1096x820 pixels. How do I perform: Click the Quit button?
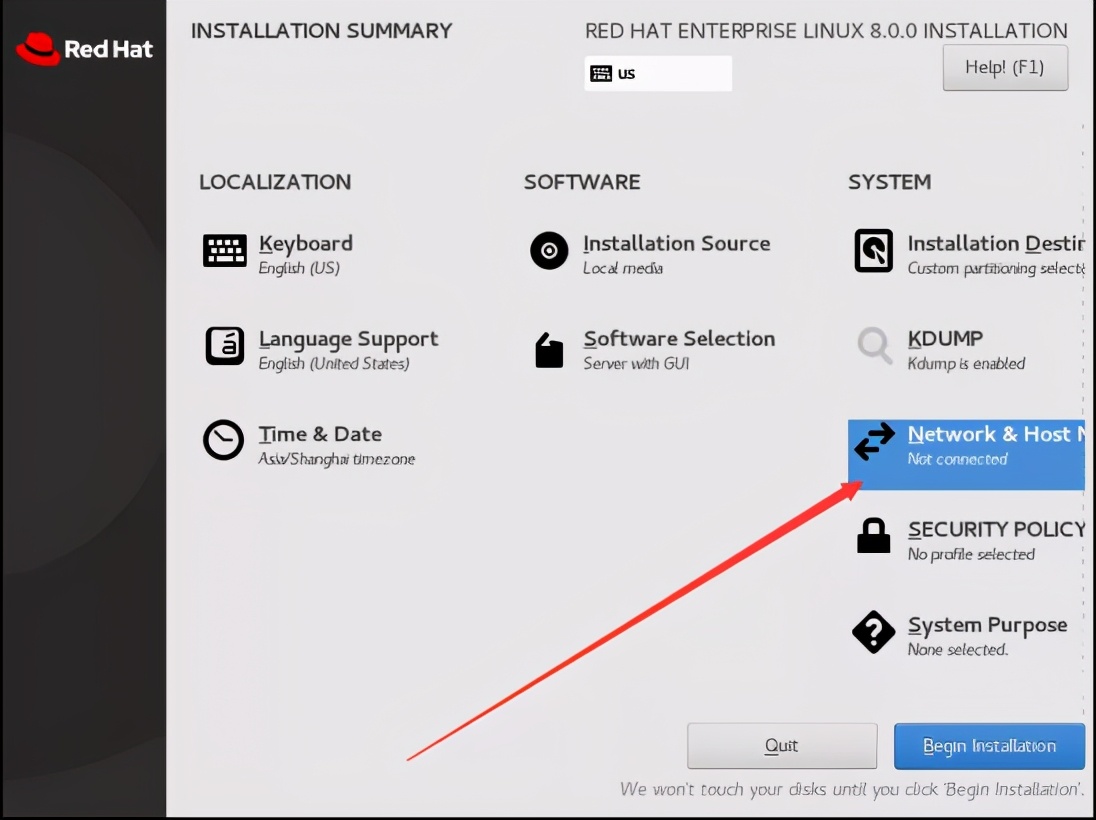click(x=781, y=746)
